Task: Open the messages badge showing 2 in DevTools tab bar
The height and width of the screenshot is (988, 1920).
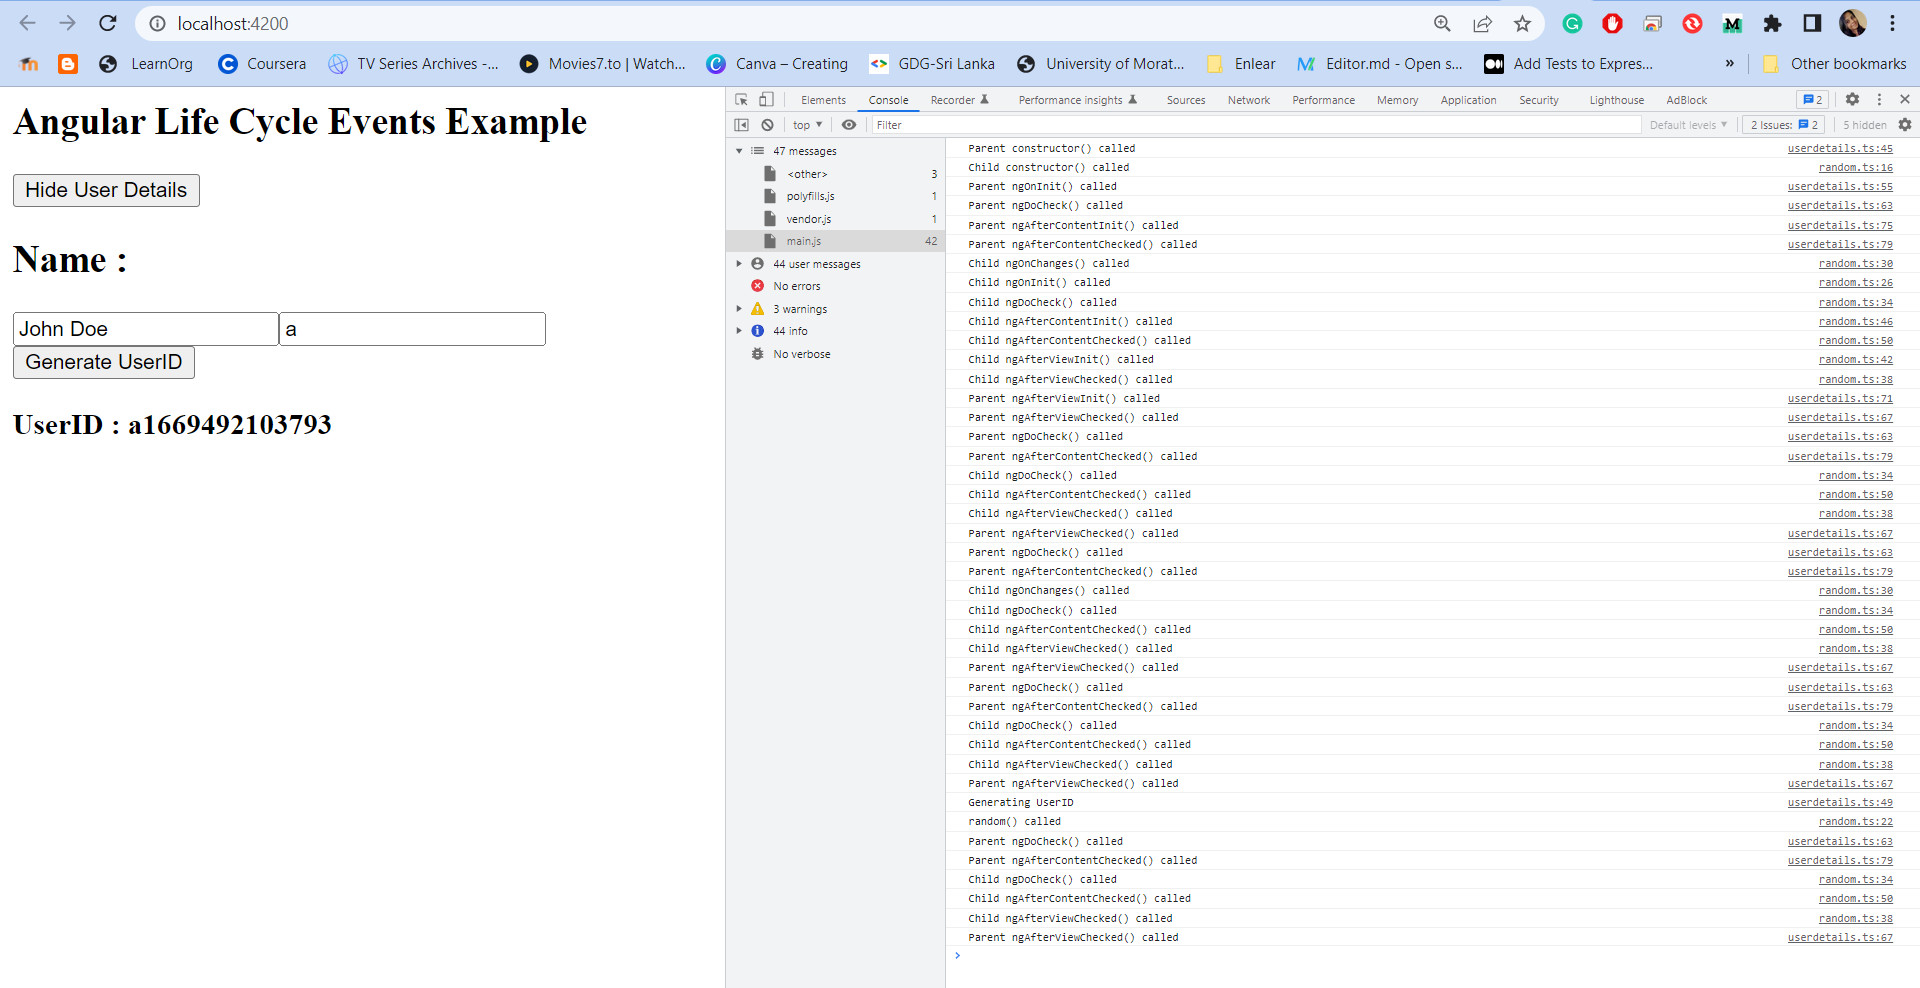Action: click(x=1812, y=99)
